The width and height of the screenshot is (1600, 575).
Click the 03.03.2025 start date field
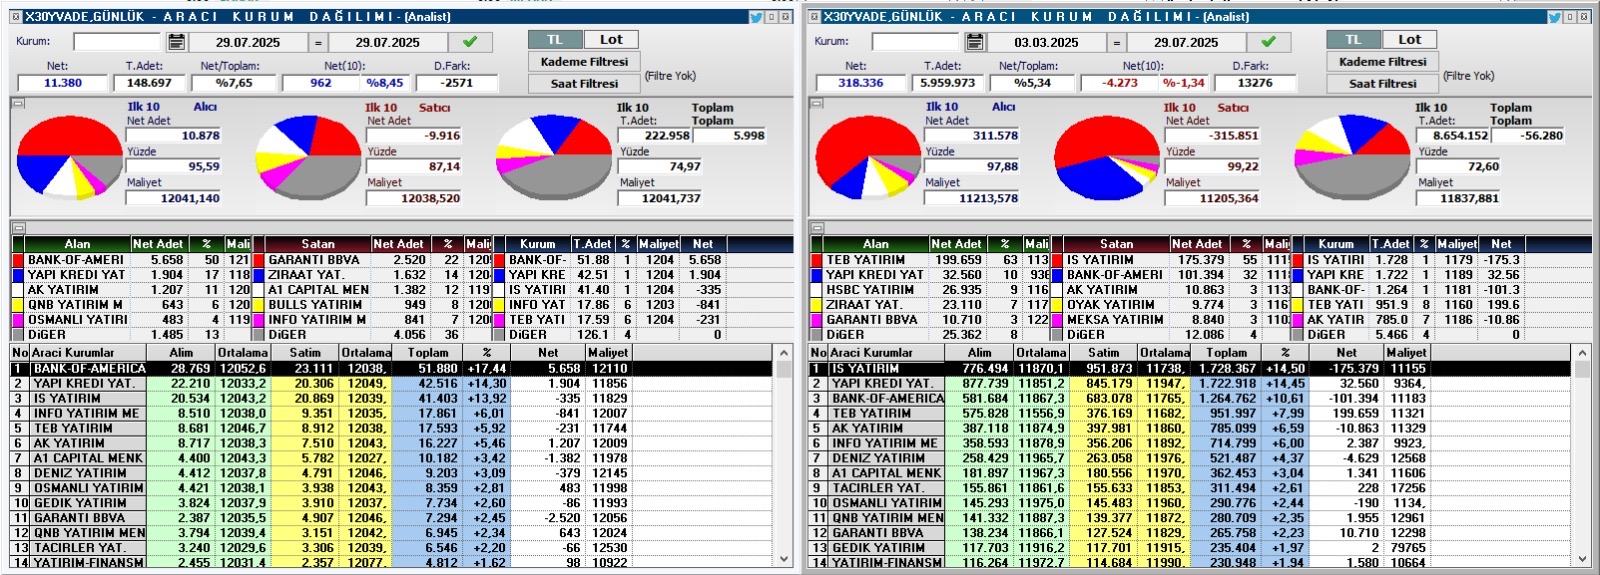click(x=1046, y=42)
